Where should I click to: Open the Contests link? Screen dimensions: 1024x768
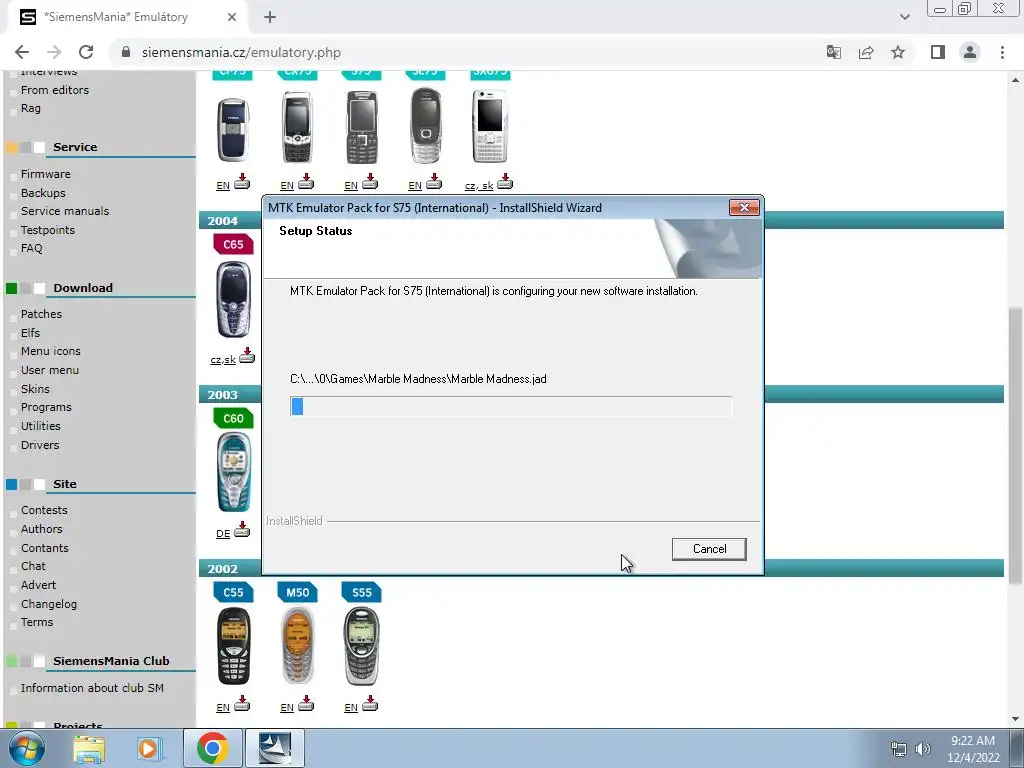(44, 510)
